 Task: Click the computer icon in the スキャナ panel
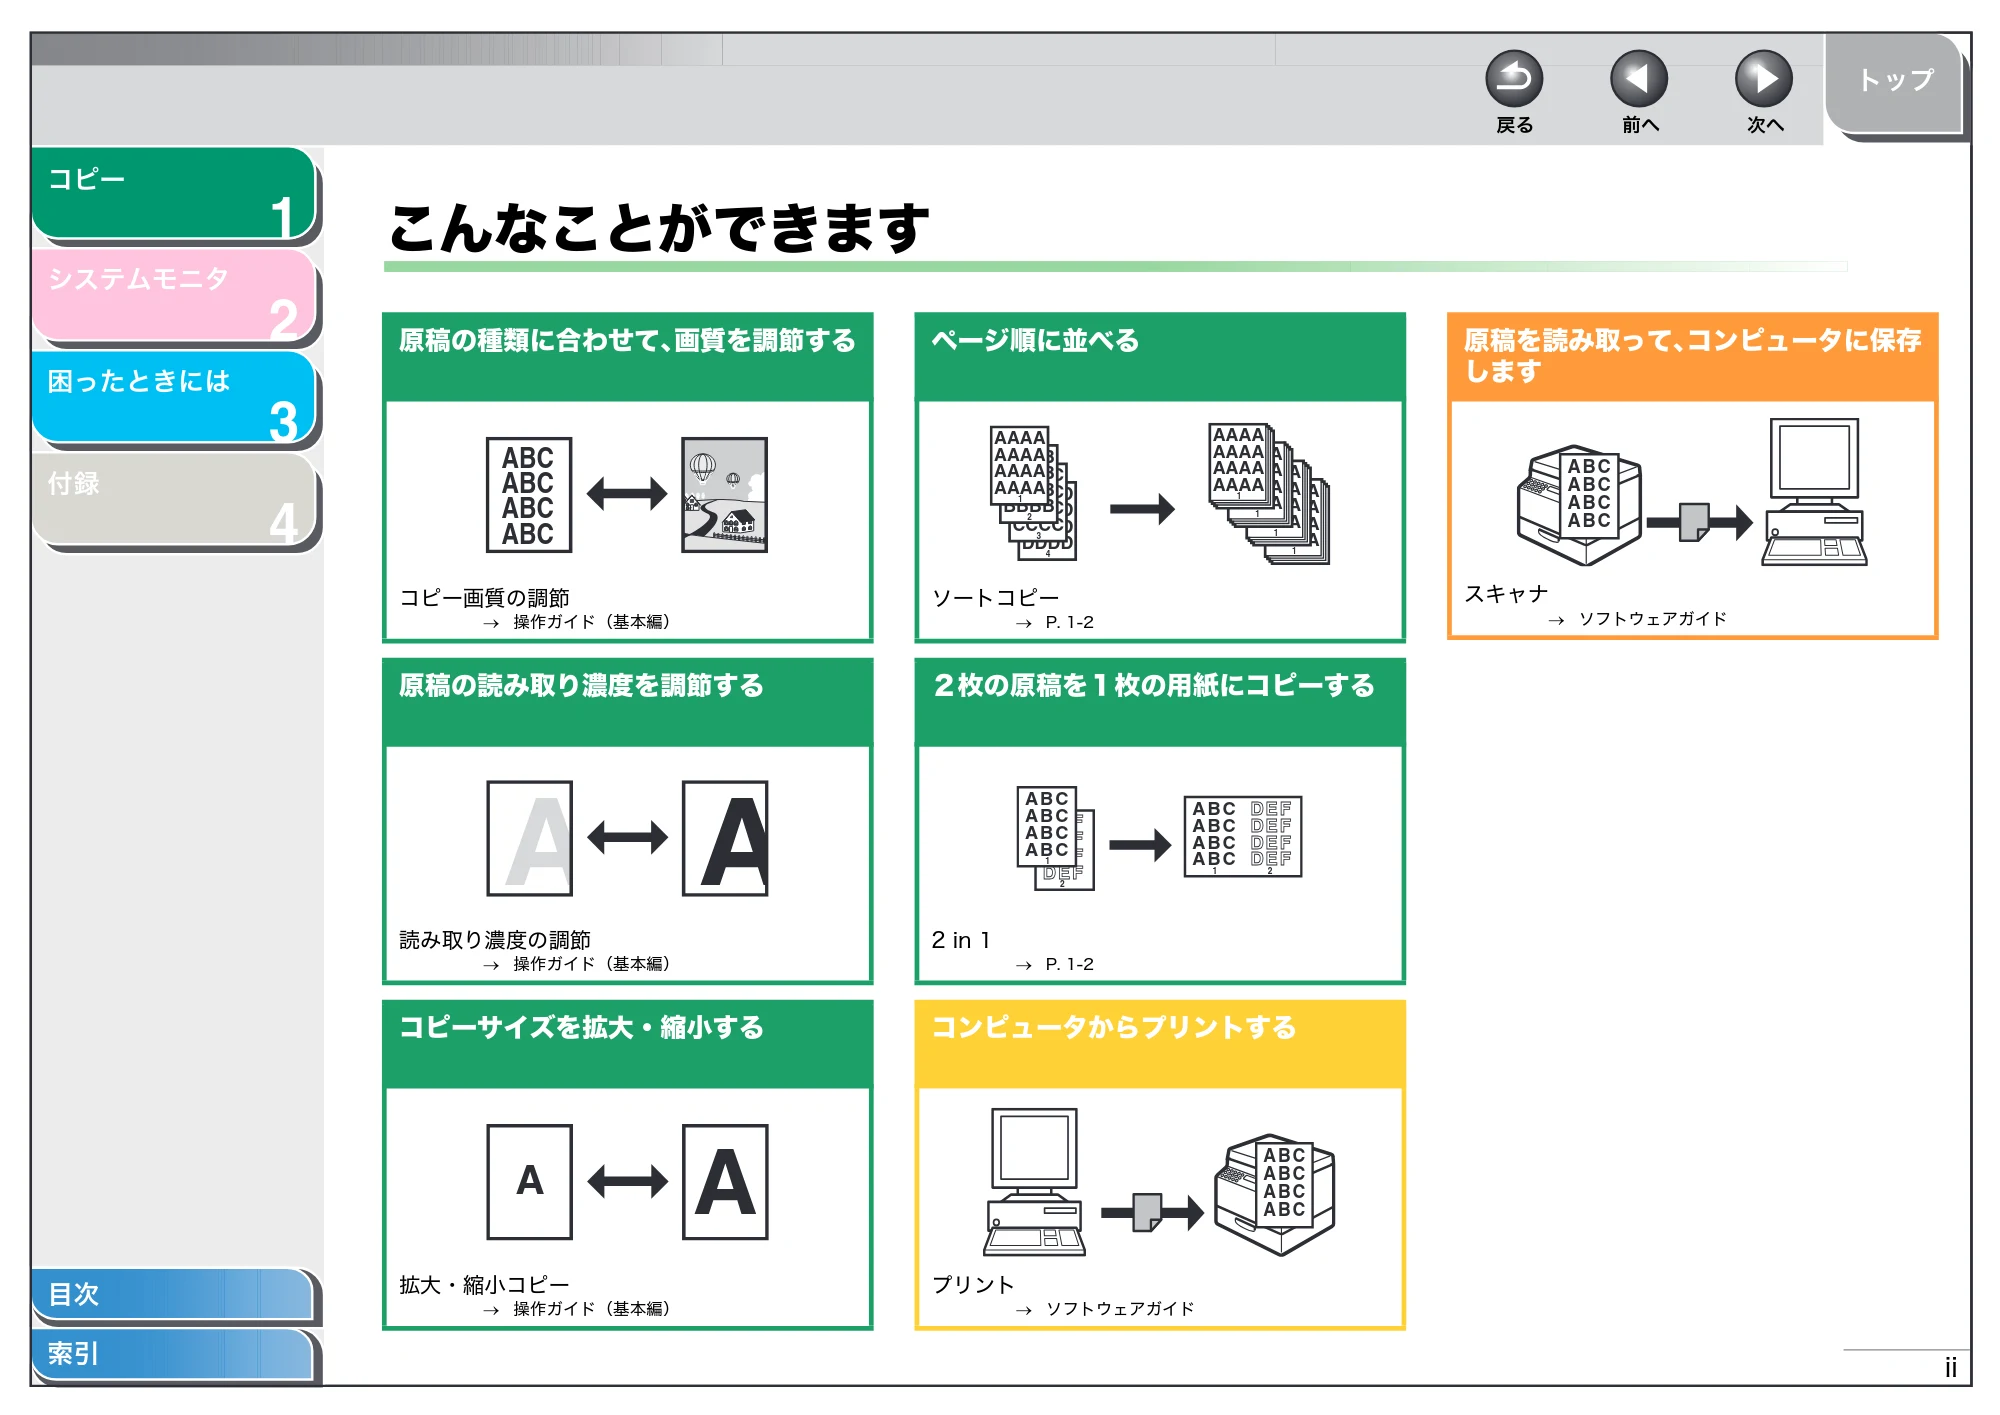pyautogui.click(x=1814, y=492)
